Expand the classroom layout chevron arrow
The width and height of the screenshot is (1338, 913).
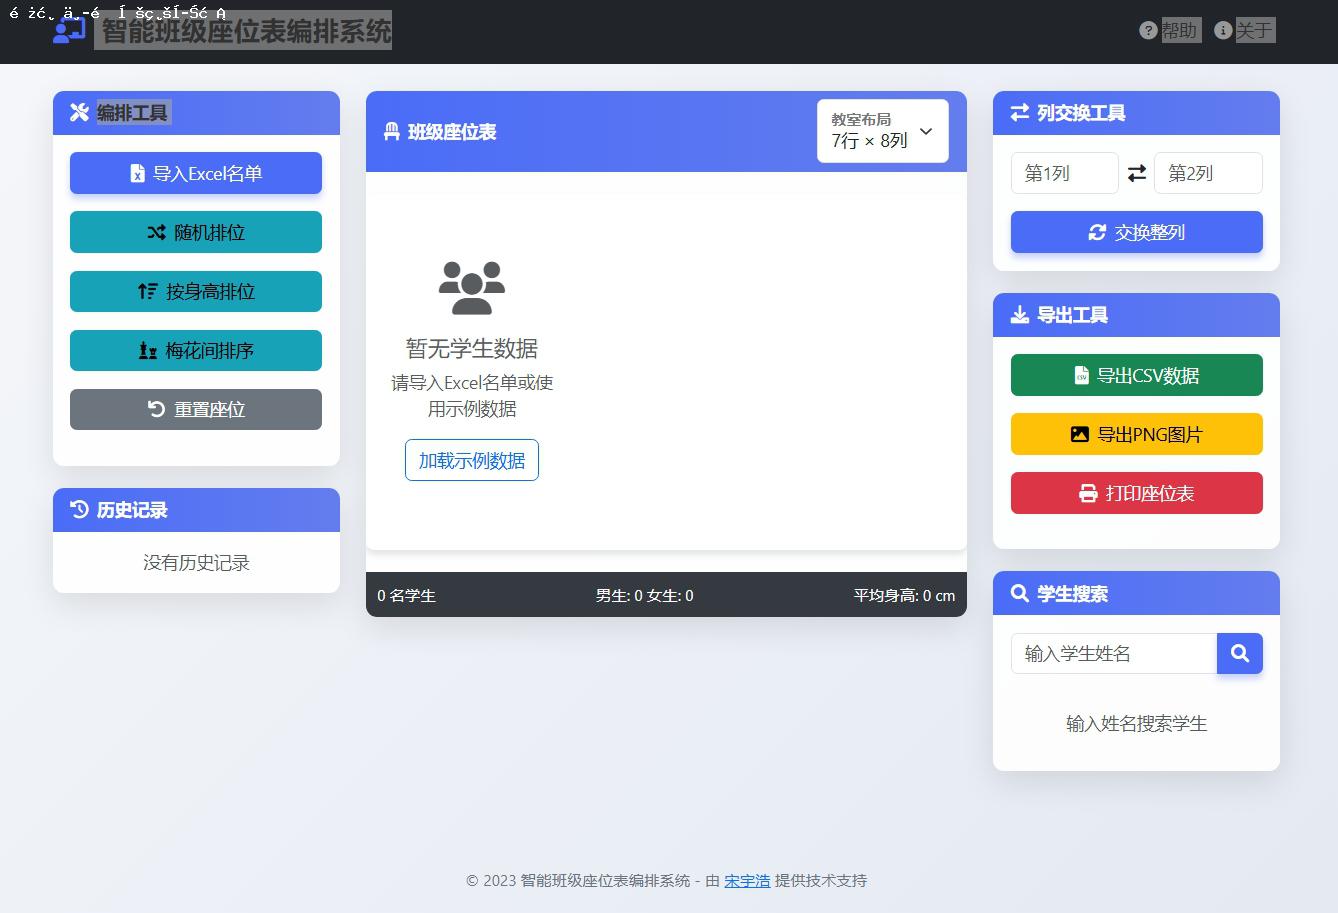[926, 131]
